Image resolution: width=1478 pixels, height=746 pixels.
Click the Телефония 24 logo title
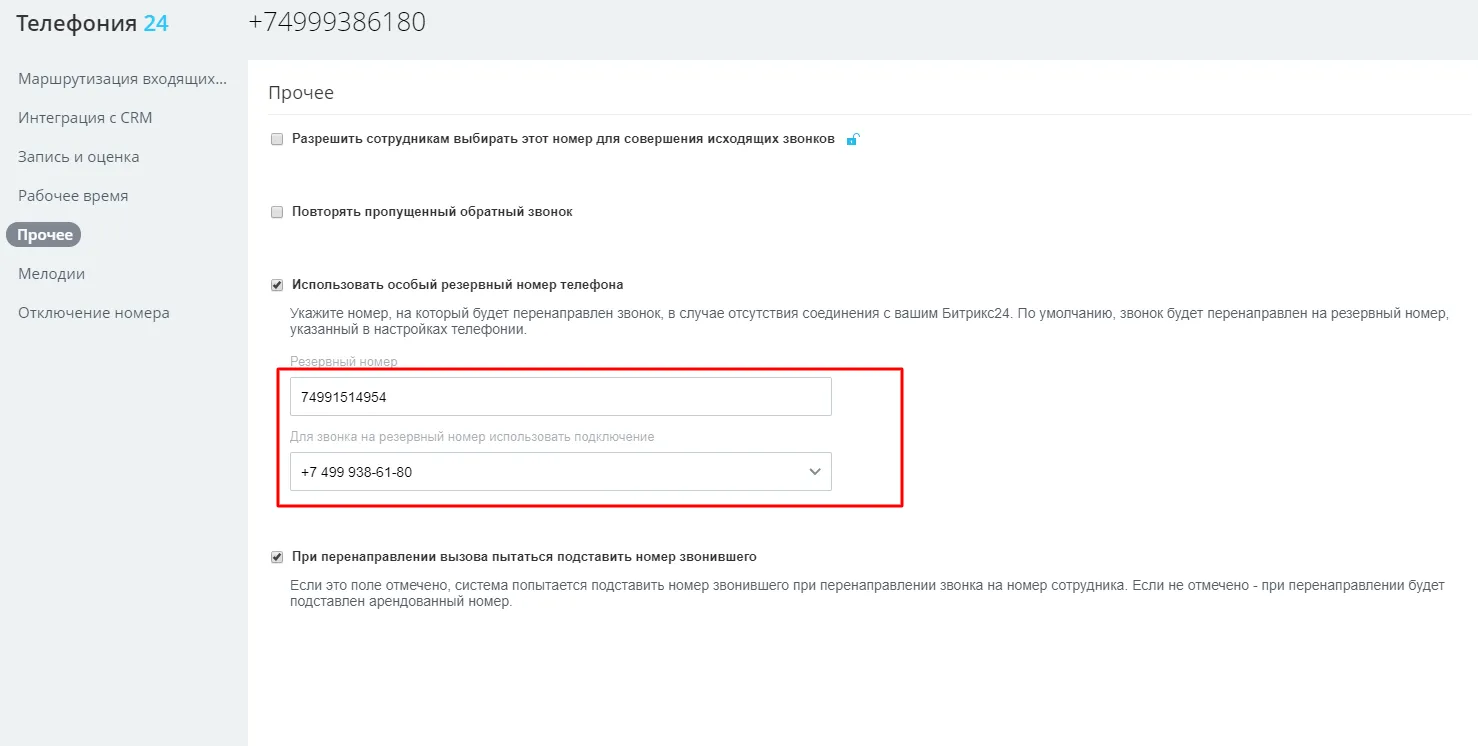click(92, 23)
